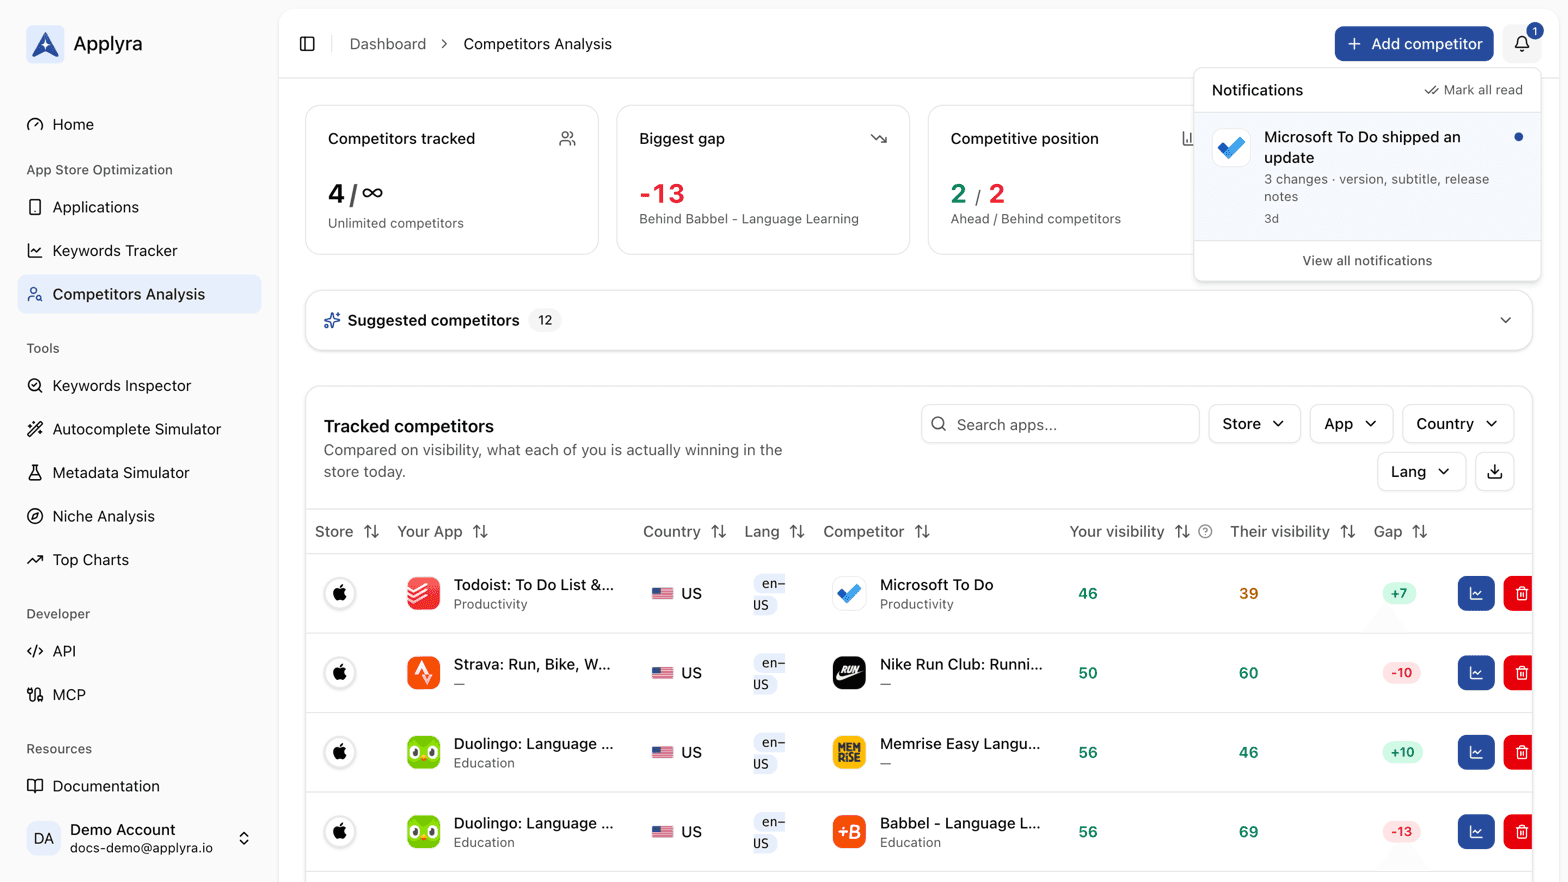
Task: Download the tracked competitors export icon
Action: 1495,472
